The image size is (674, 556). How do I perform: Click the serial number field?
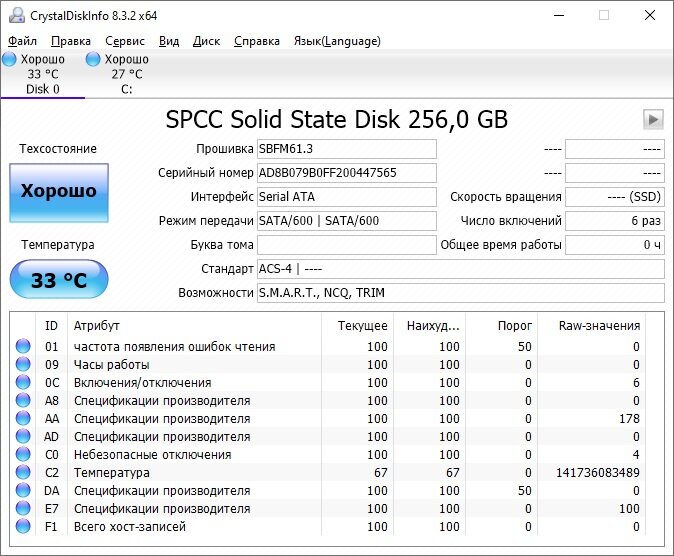pos(347,173)
